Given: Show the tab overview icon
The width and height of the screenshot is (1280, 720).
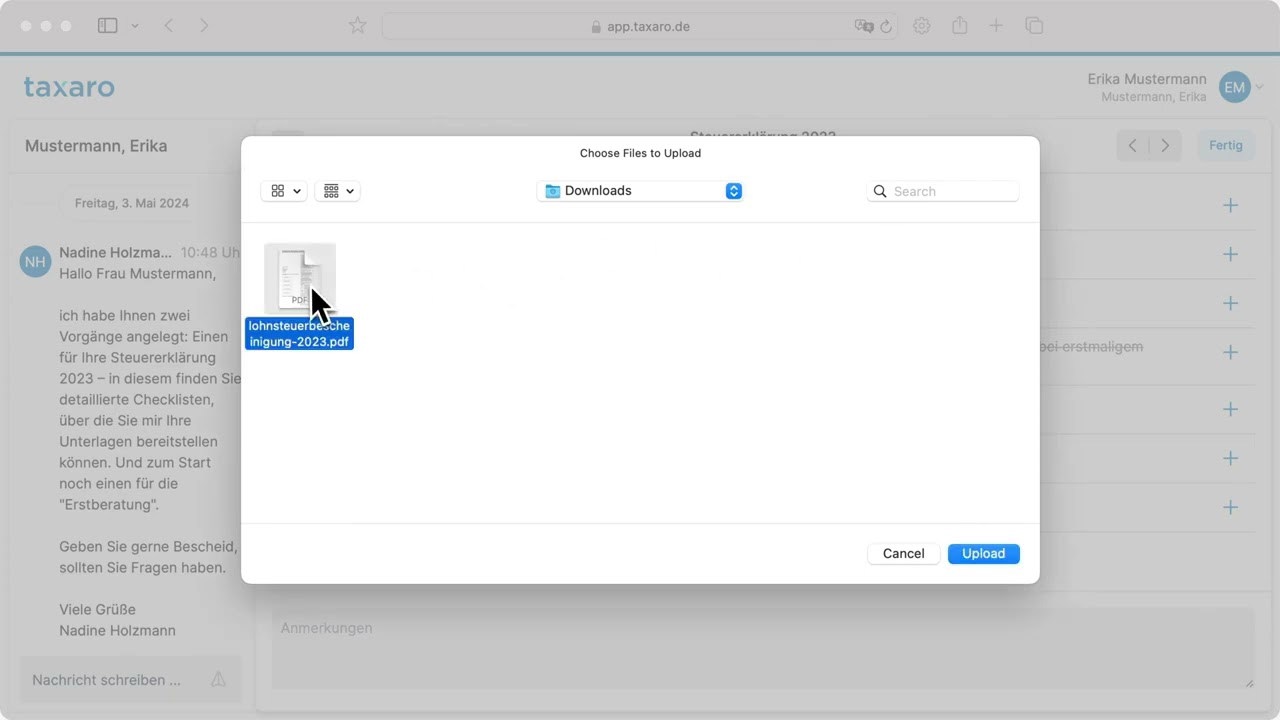Looking at the screenshot, I should [x=1034, y=26].
